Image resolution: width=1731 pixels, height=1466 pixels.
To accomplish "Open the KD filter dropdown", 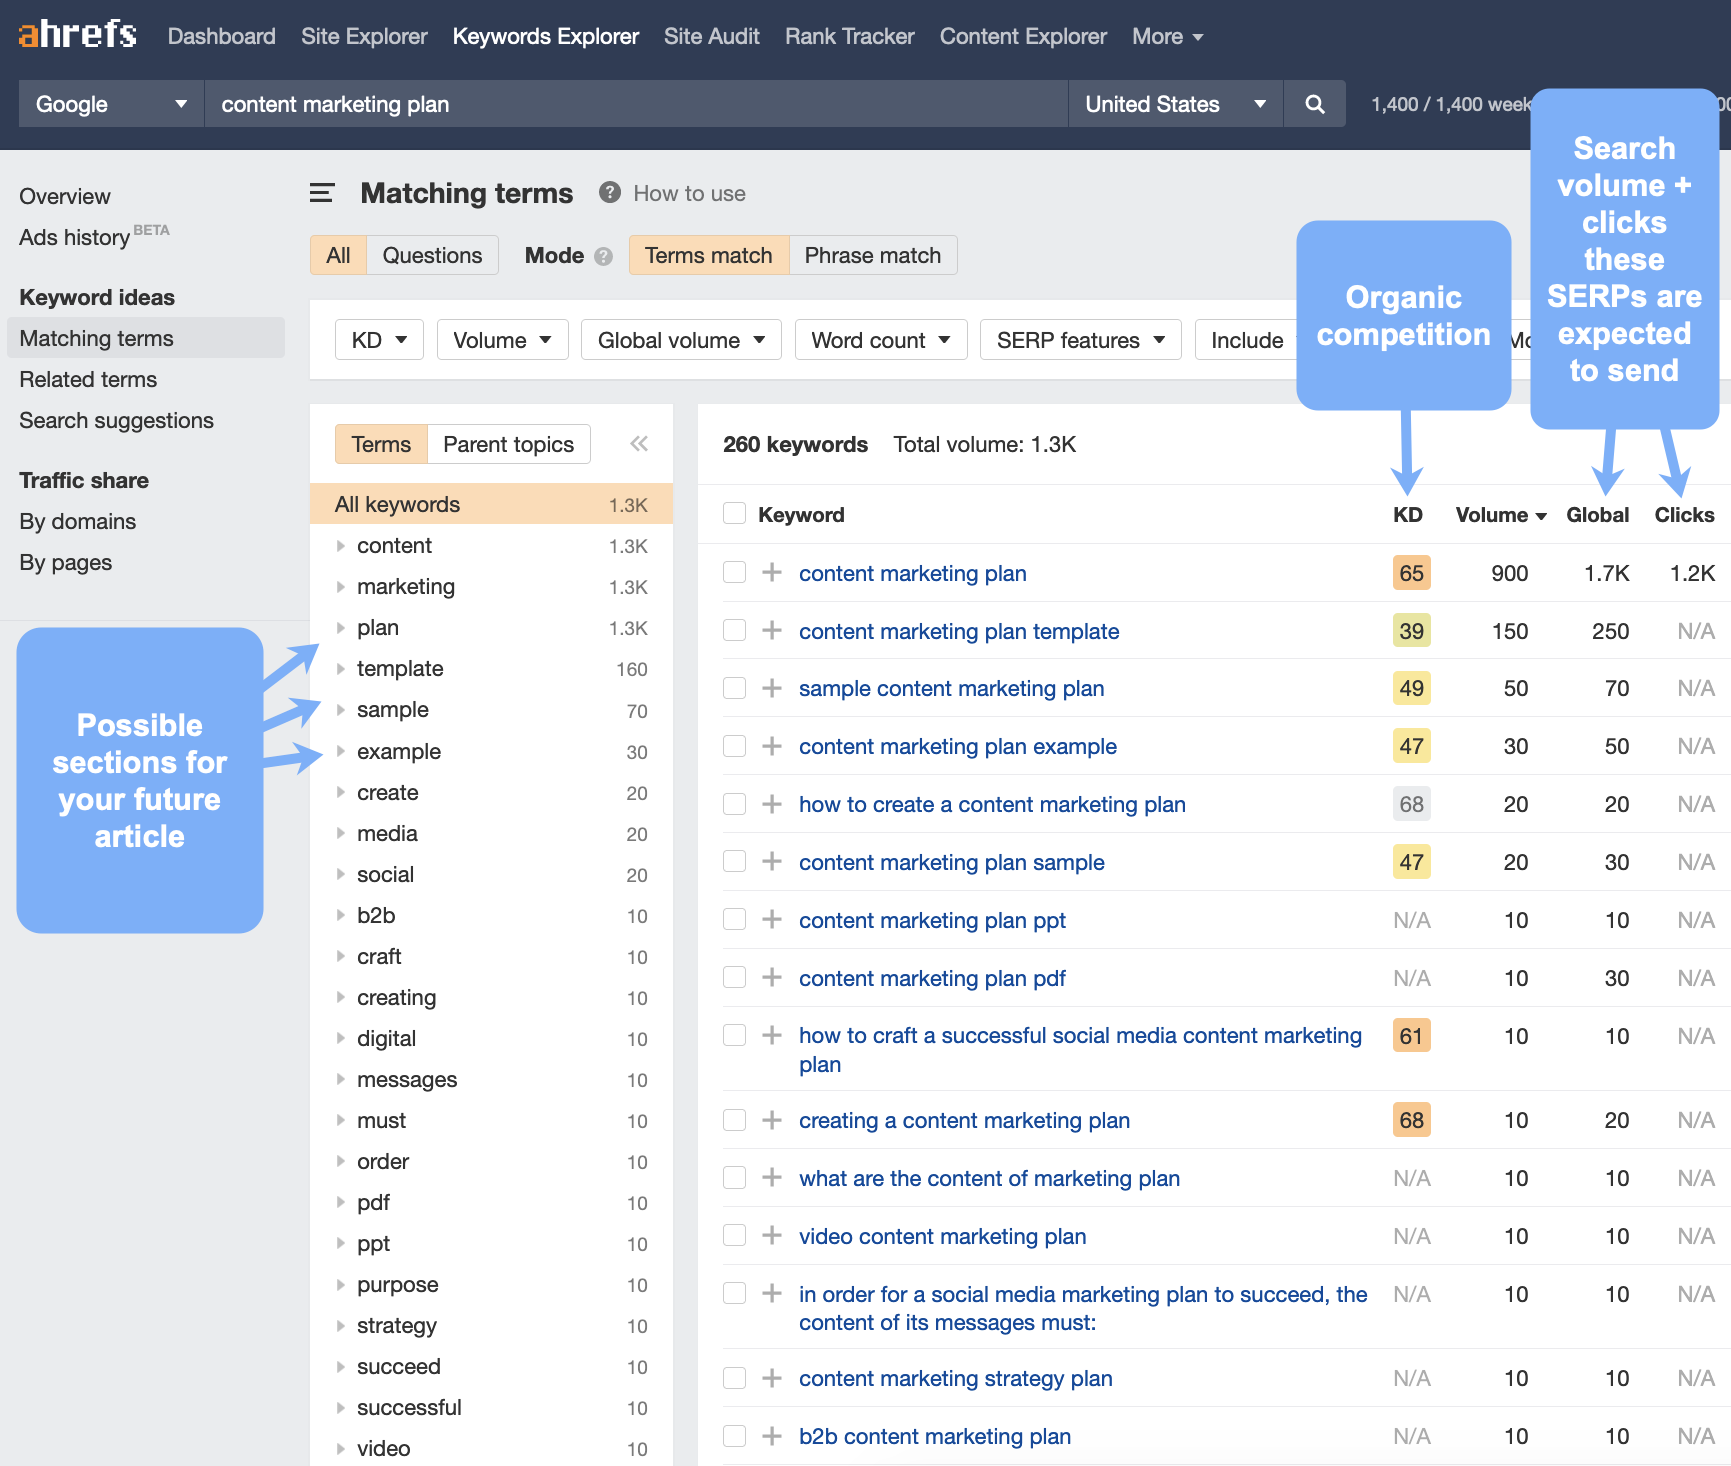I will 379,340.
